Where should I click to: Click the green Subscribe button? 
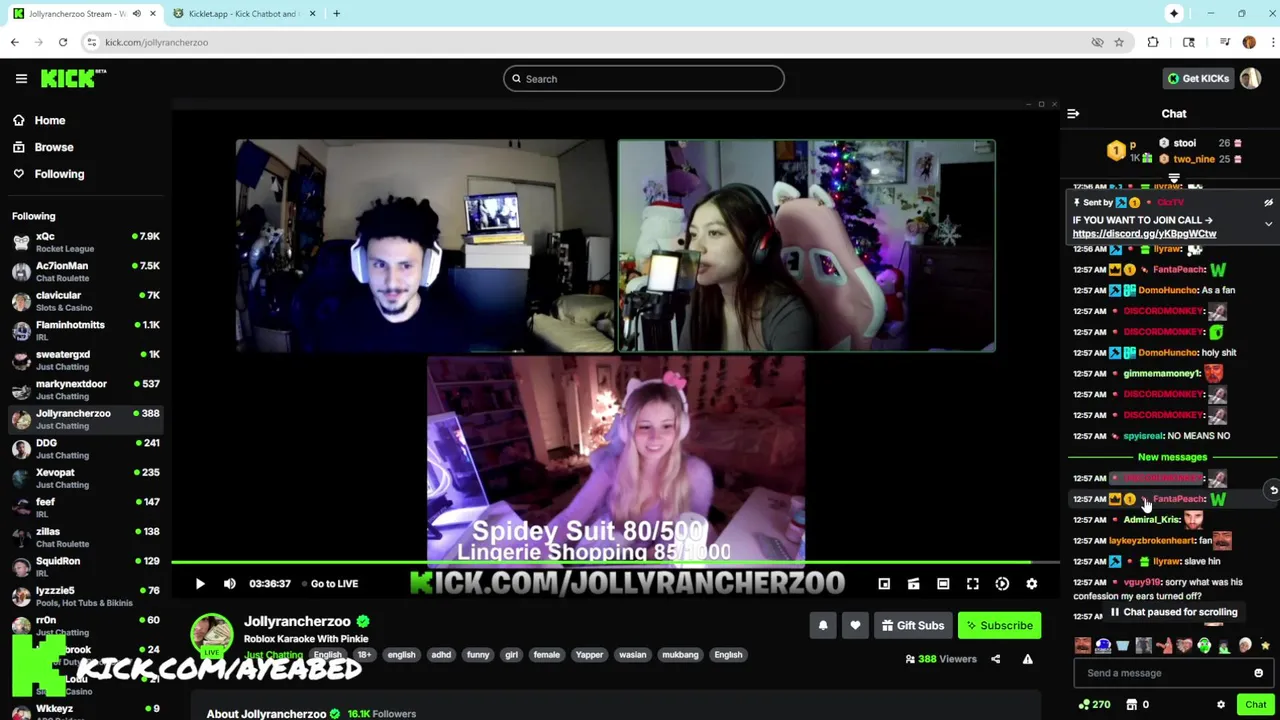999,626
